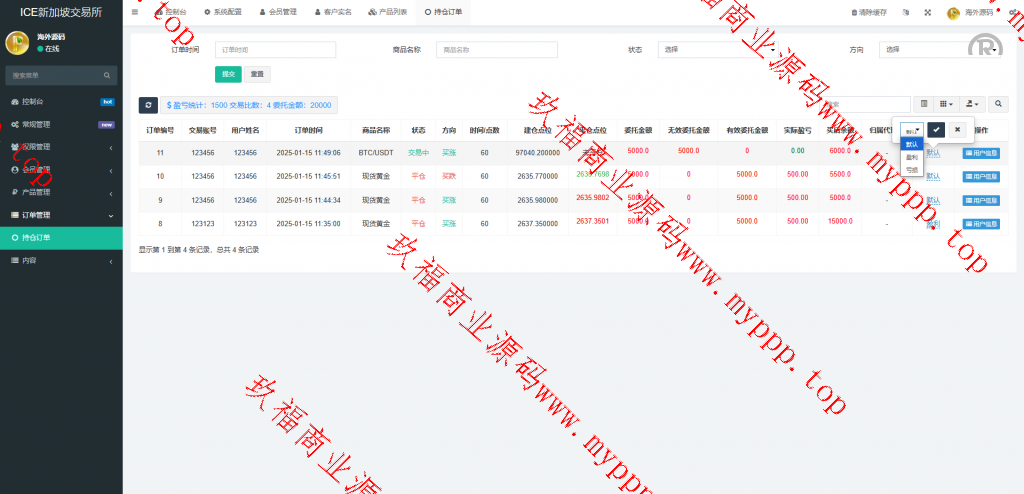The height and width of the screenshot is (494, 1024).
Task: Confirm inline edit with the checkmark button
Action: (x=936, y=129)
